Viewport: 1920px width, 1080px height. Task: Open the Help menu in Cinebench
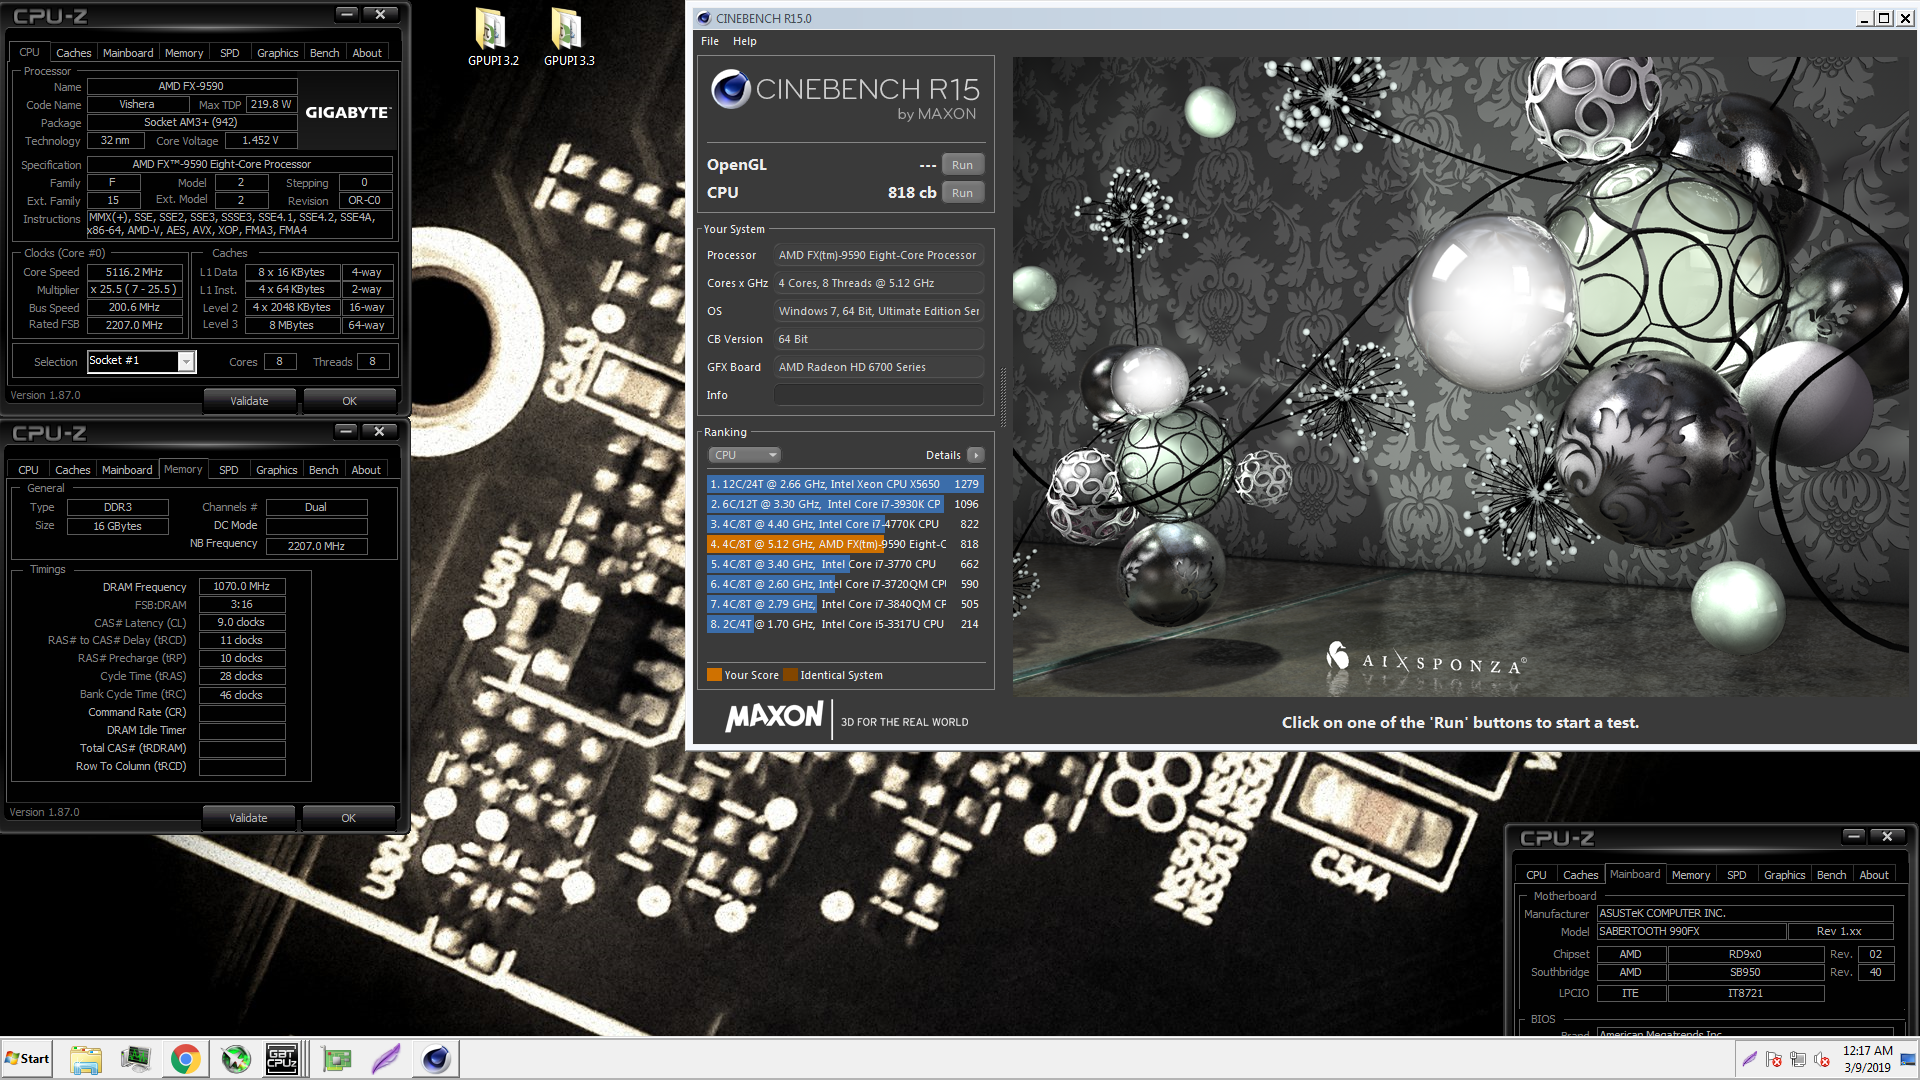pyautogui.click(x=744, y=41)
